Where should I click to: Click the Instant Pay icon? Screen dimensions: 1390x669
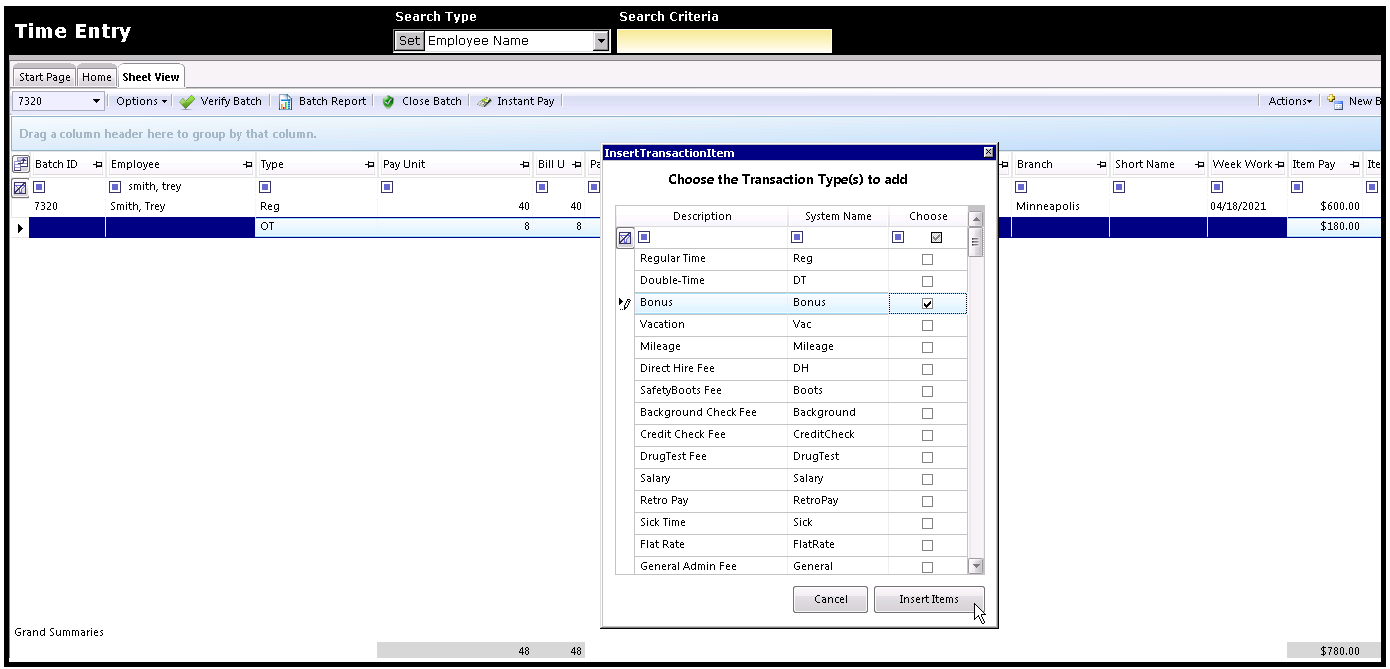(484, 101)
